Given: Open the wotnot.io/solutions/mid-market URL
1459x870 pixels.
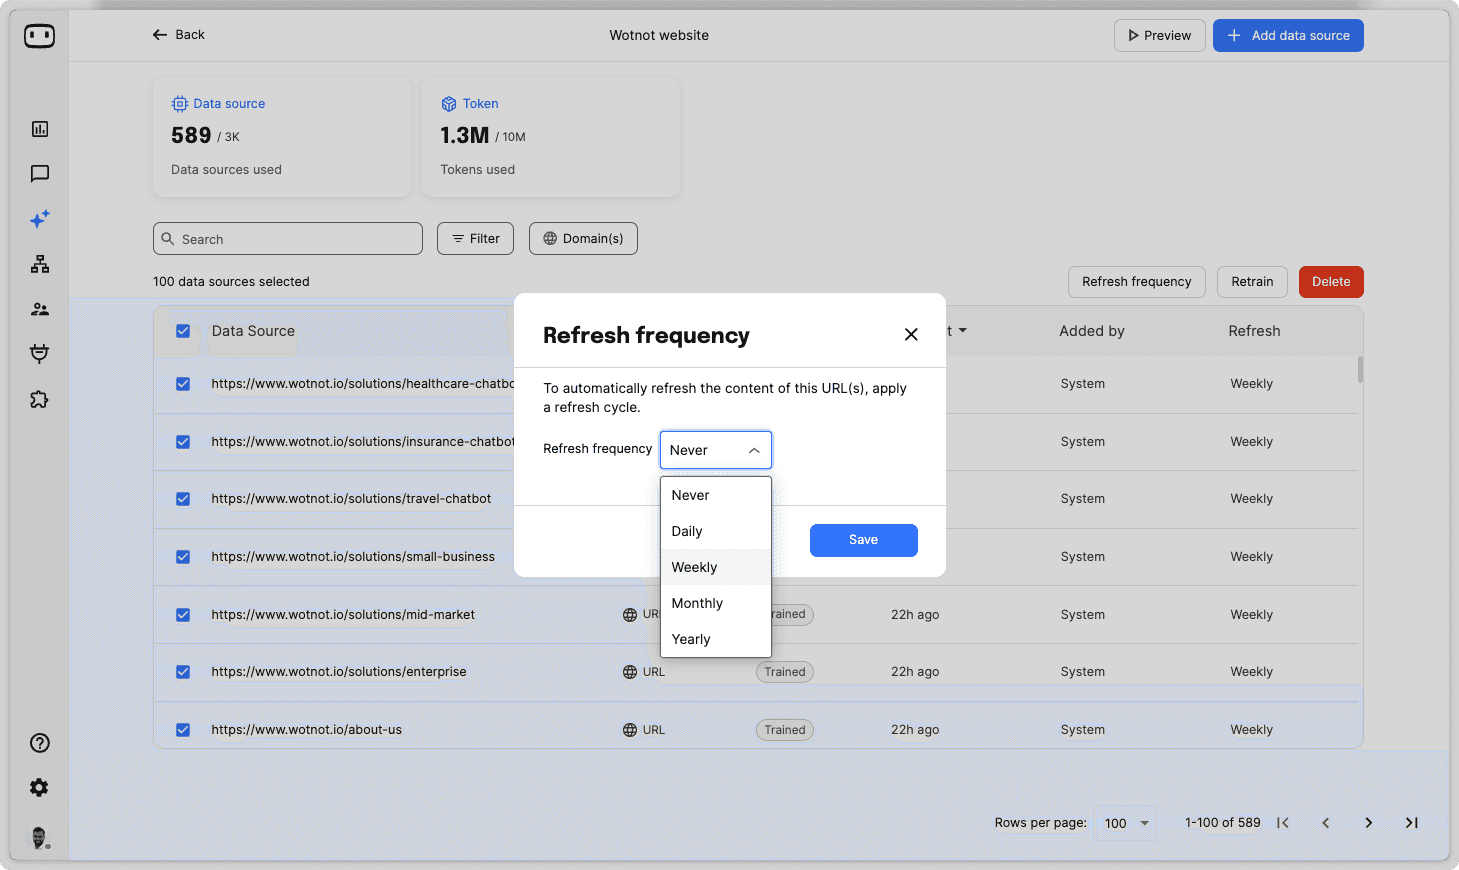Looking at the screenshot, I should click(343, 615).
